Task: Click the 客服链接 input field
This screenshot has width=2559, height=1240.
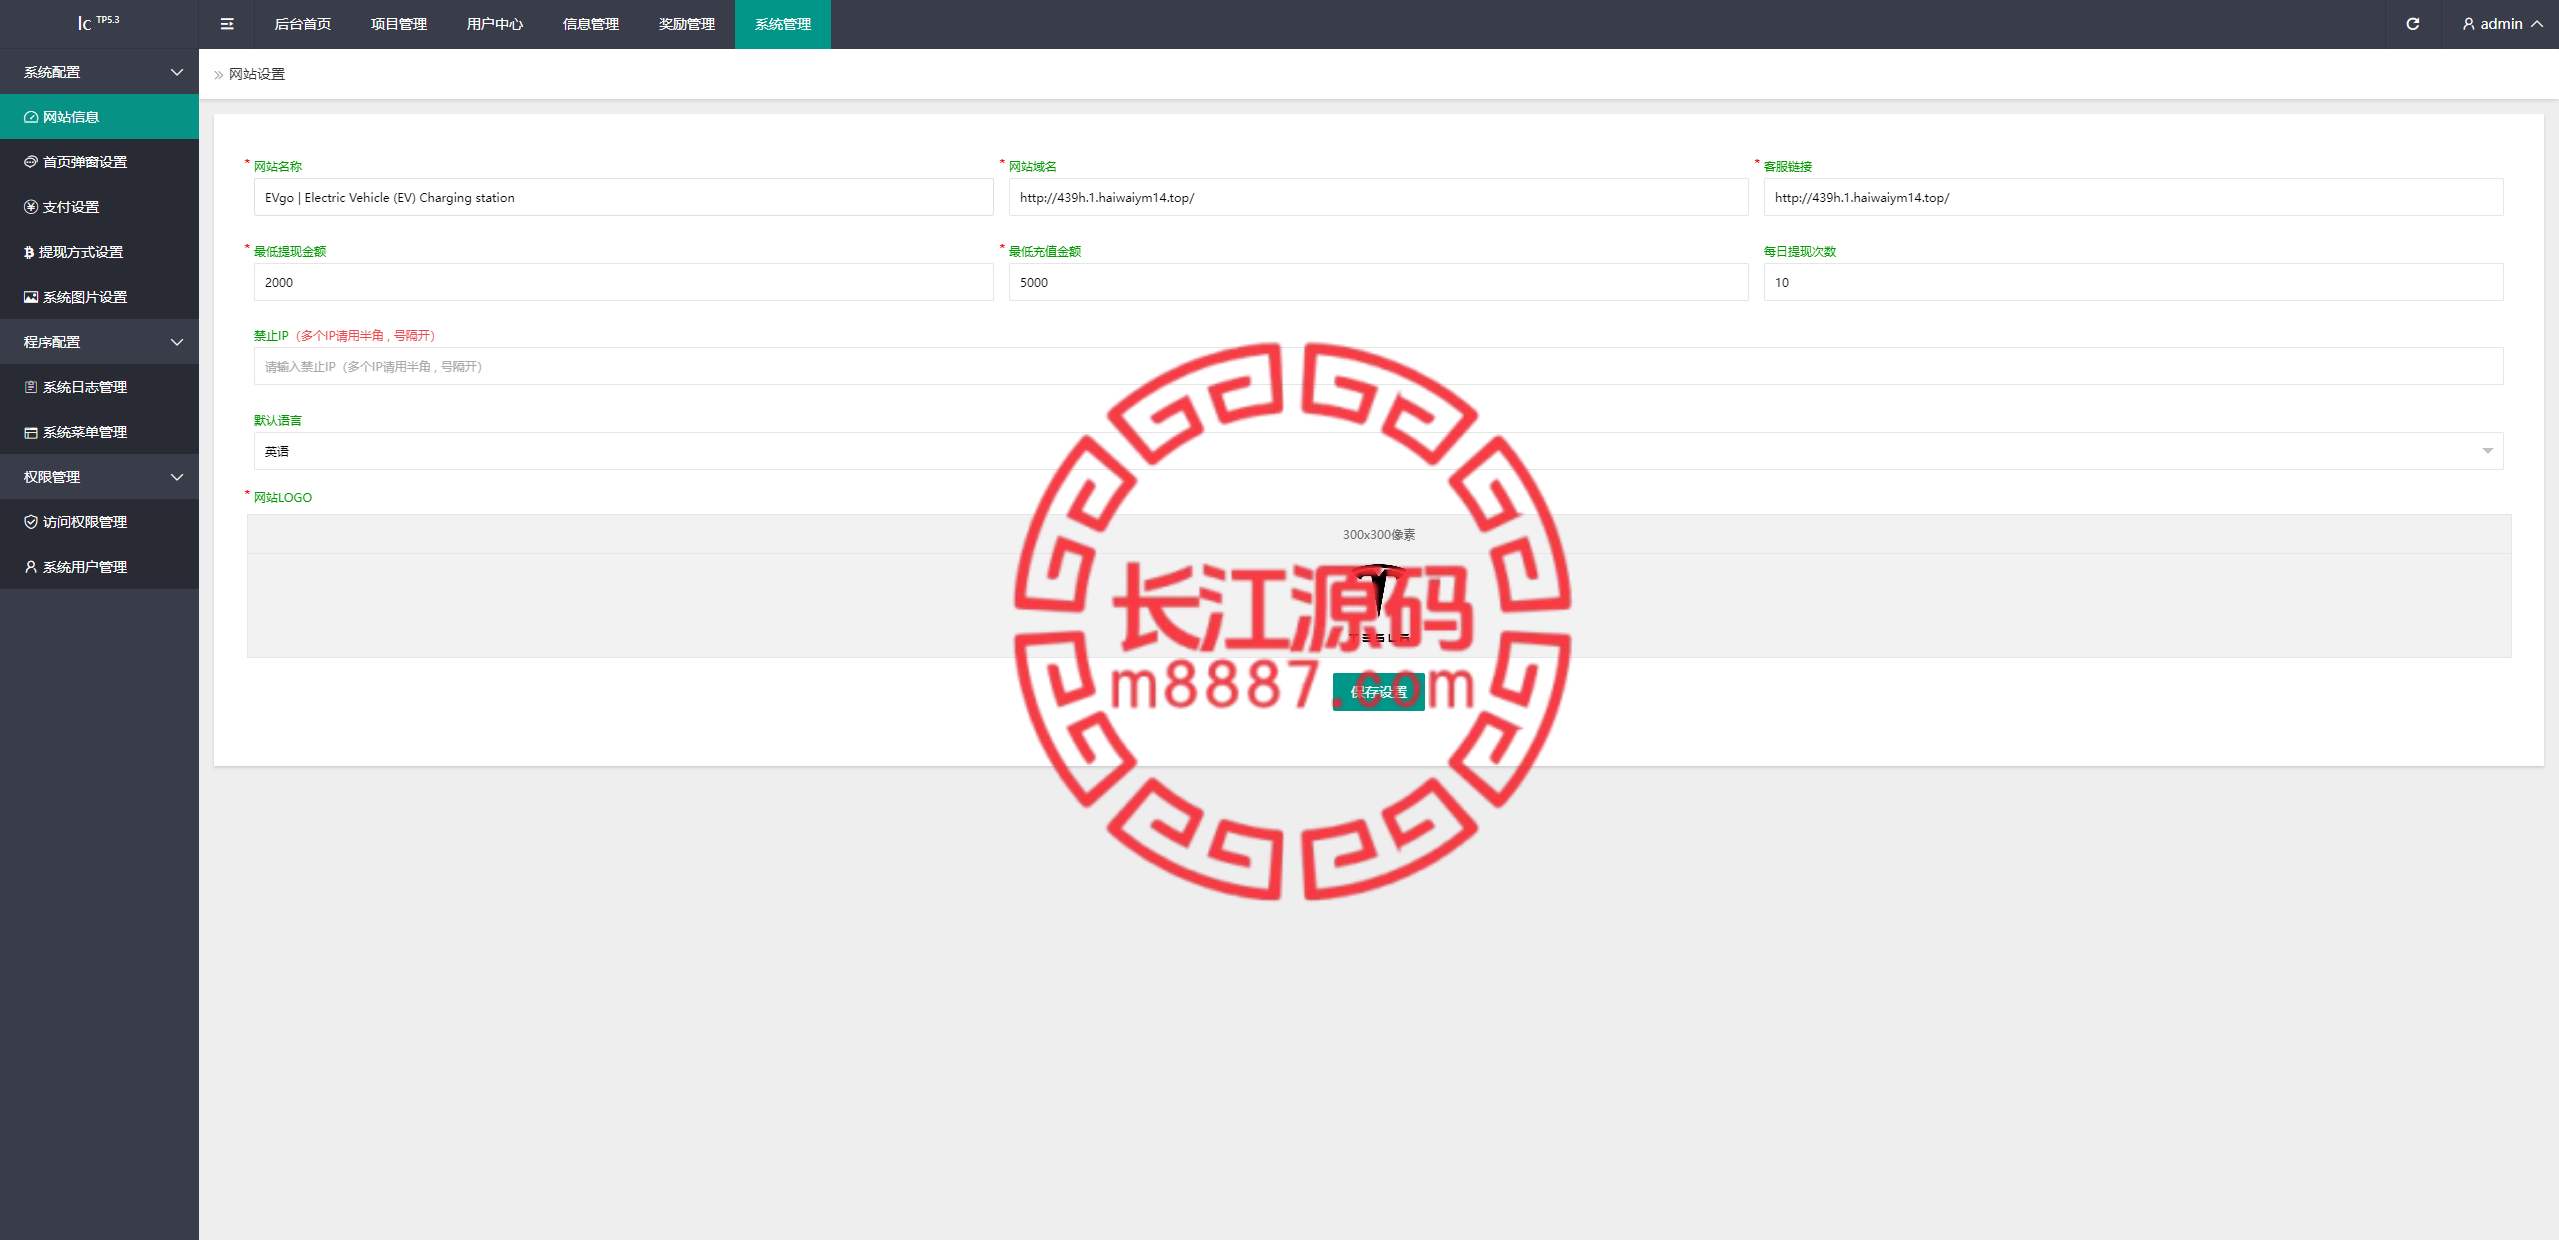Action: click(2133, 197)
